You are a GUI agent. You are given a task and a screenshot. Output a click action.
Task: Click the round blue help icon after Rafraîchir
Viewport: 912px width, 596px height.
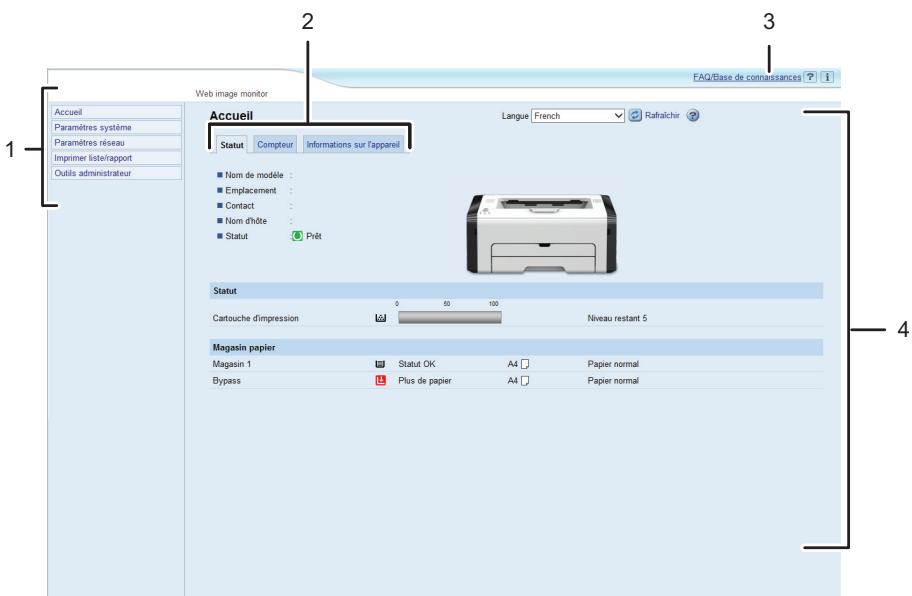point(692,115)
